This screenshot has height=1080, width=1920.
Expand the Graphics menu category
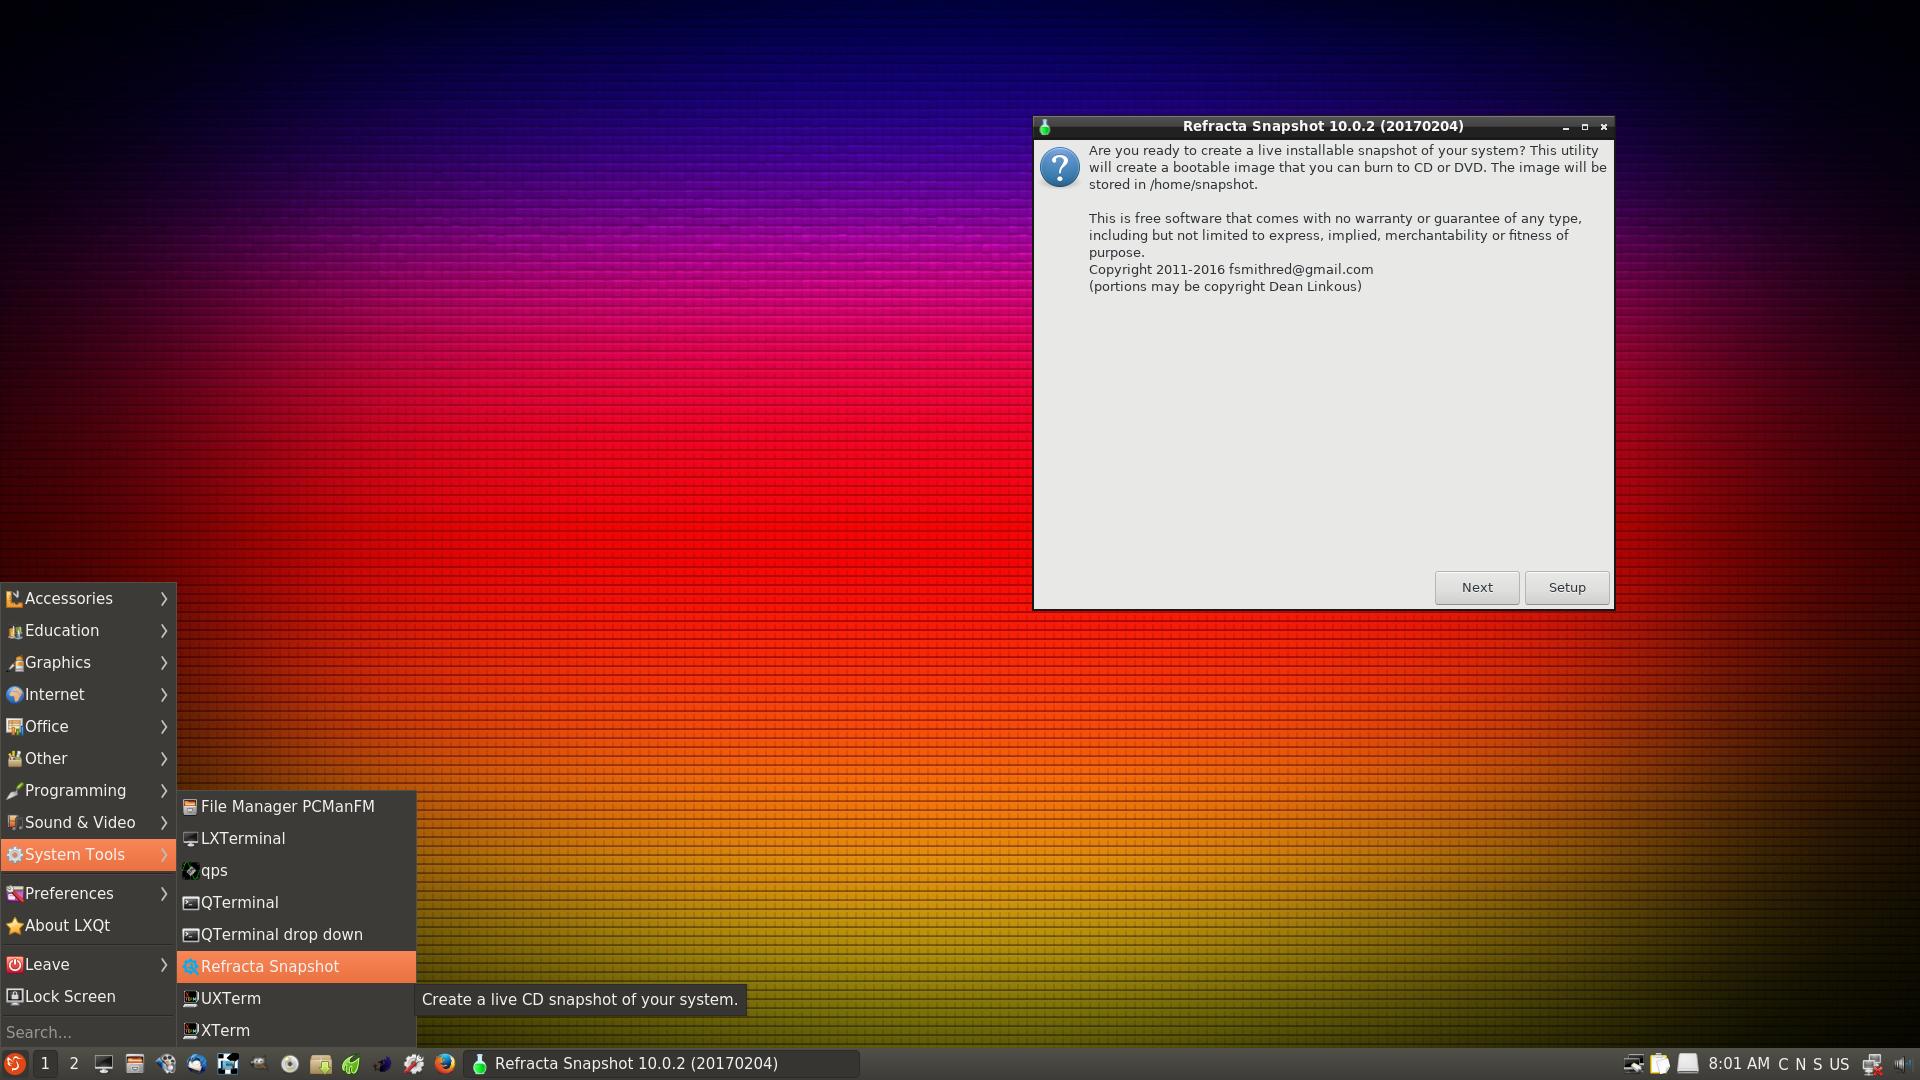pos(88,663)
